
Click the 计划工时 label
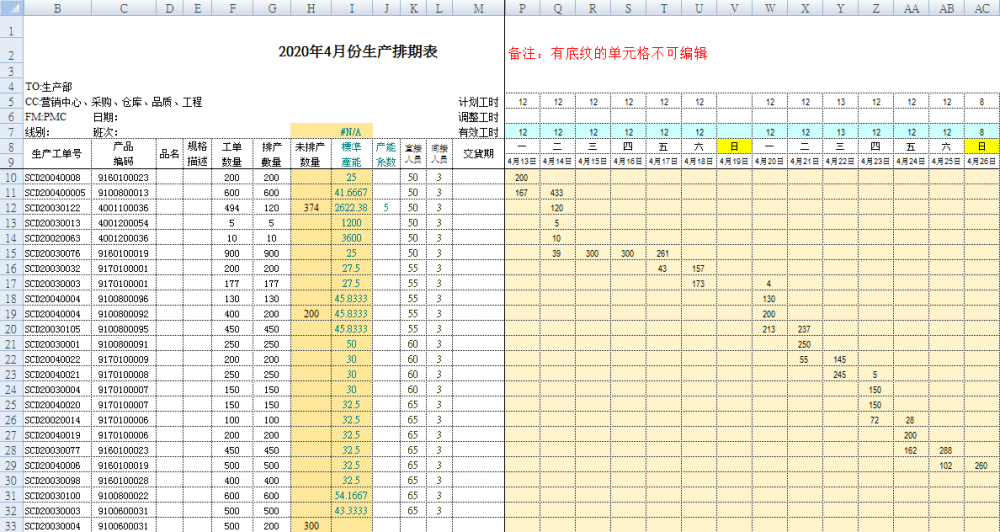click(x=478, y=102)
